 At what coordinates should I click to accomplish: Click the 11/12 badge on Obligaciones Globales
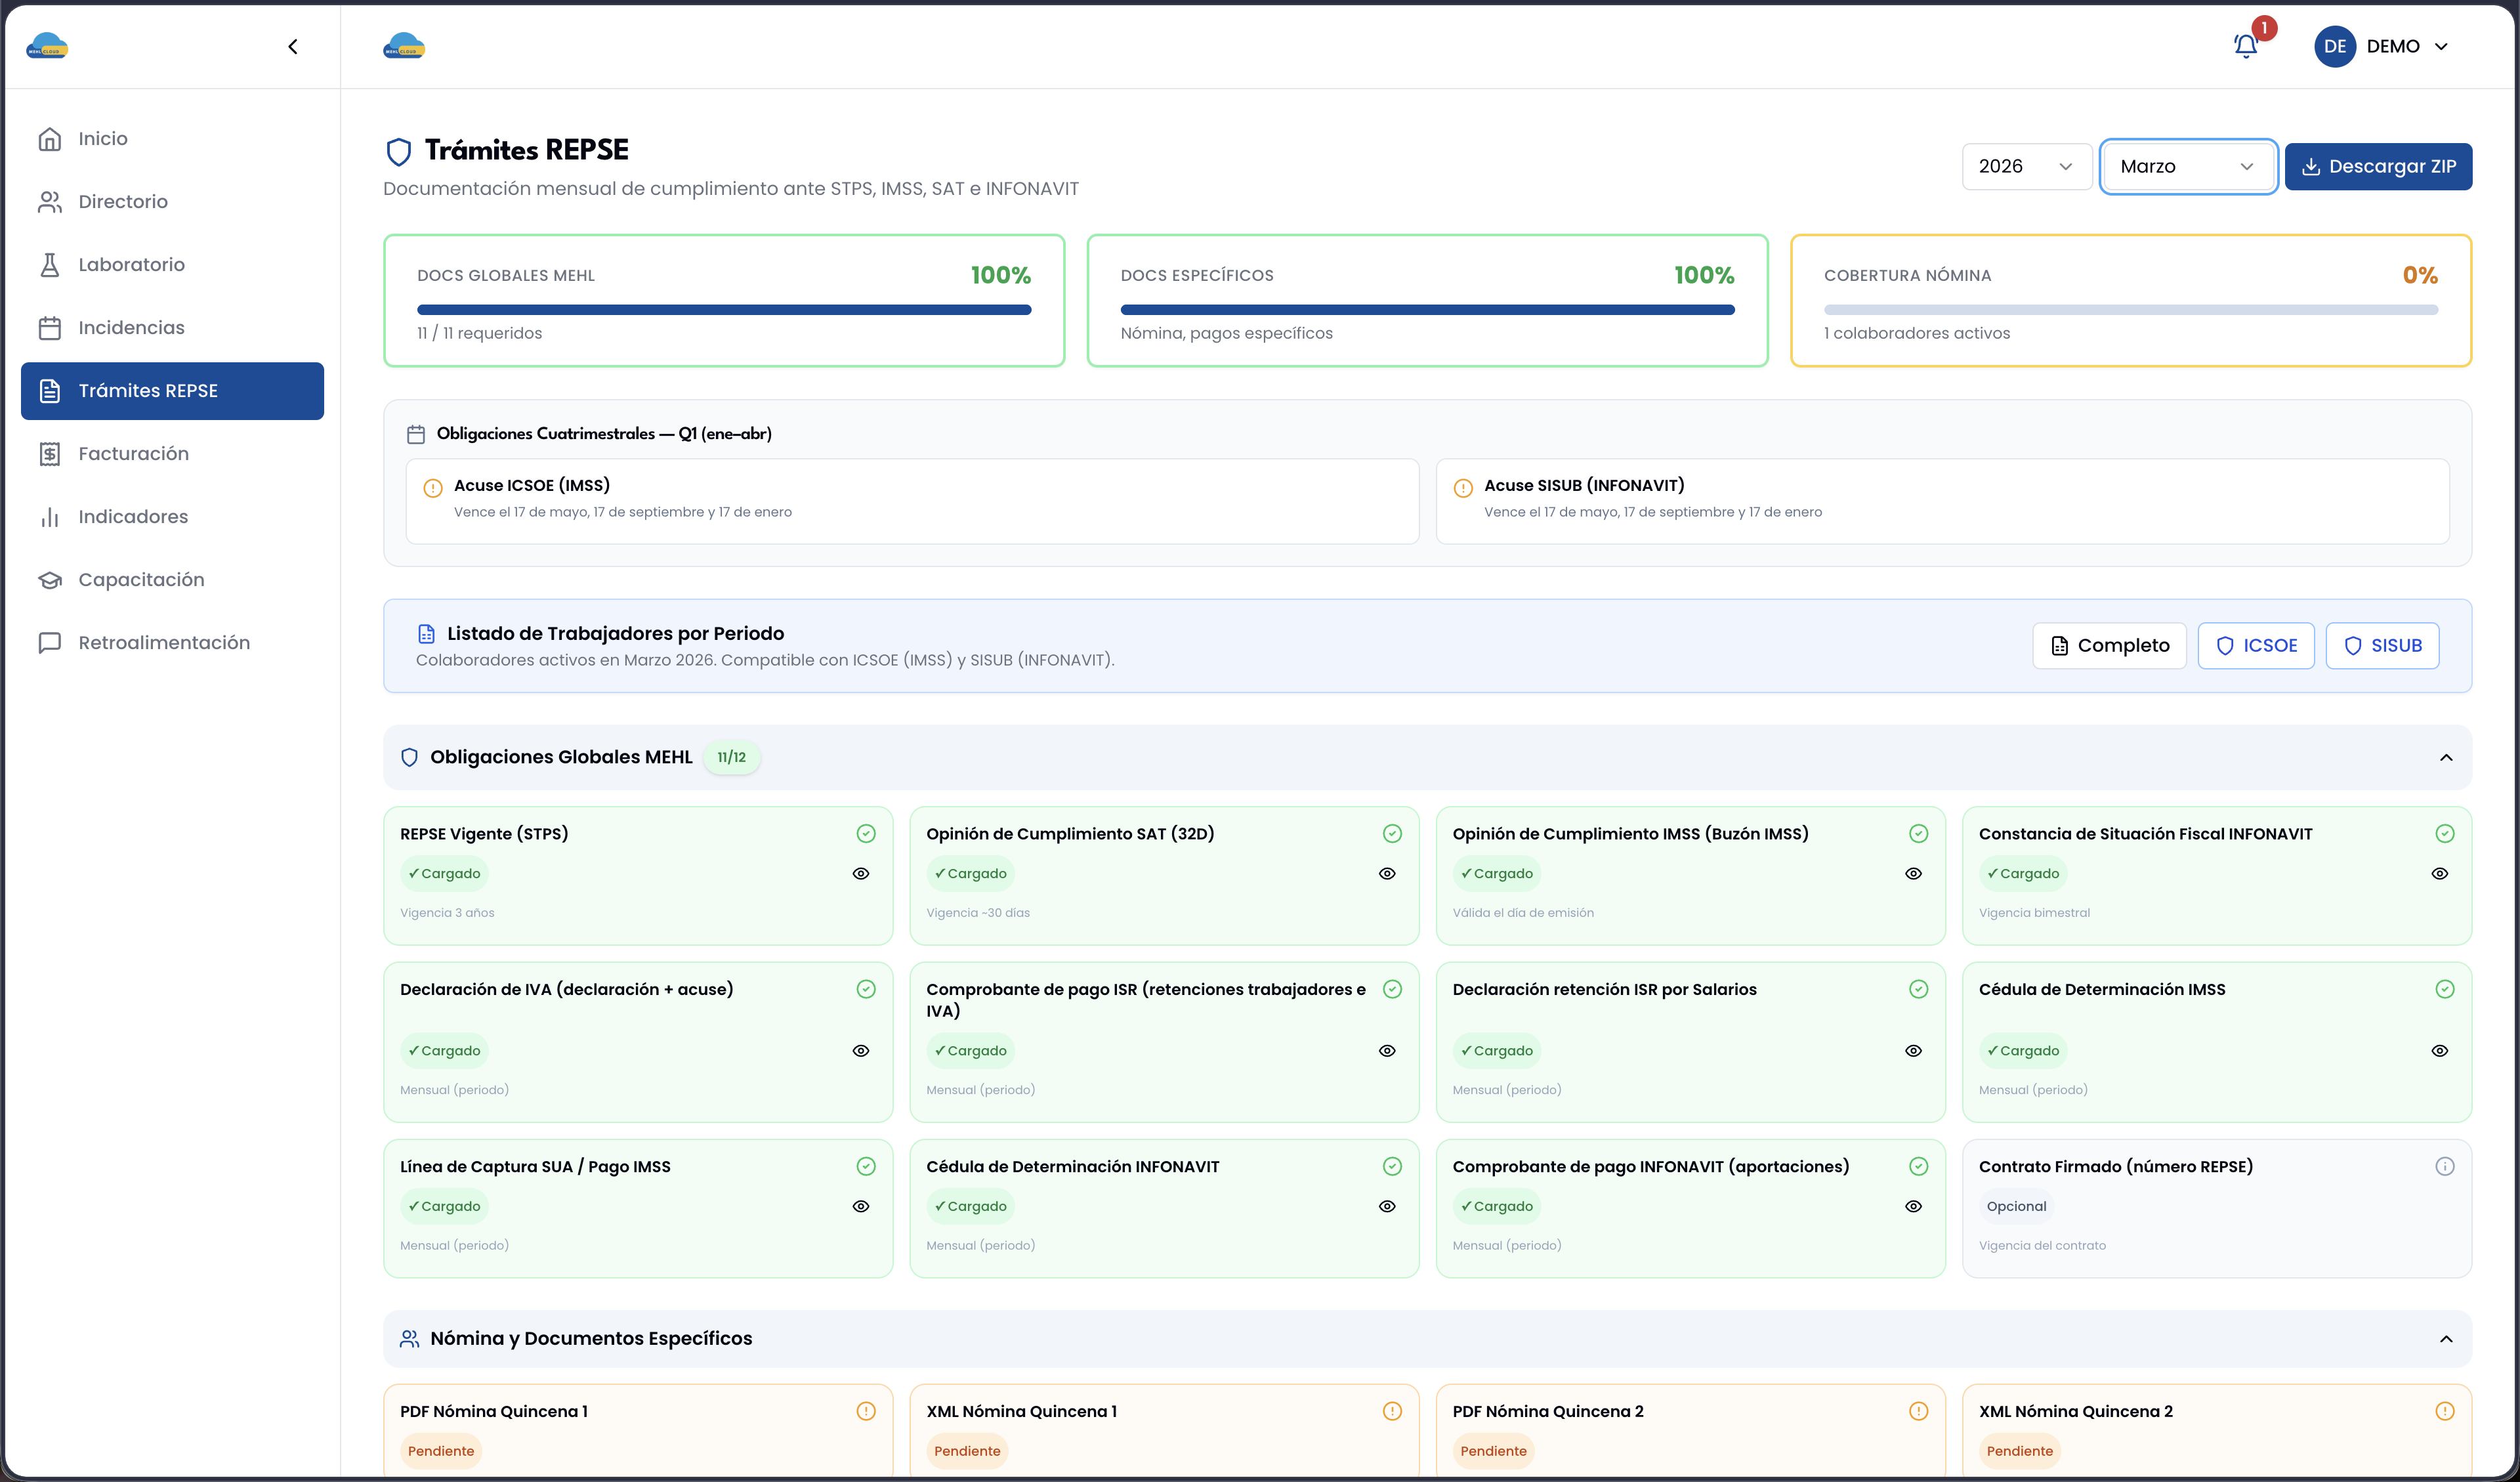click(x=731, y=757)
